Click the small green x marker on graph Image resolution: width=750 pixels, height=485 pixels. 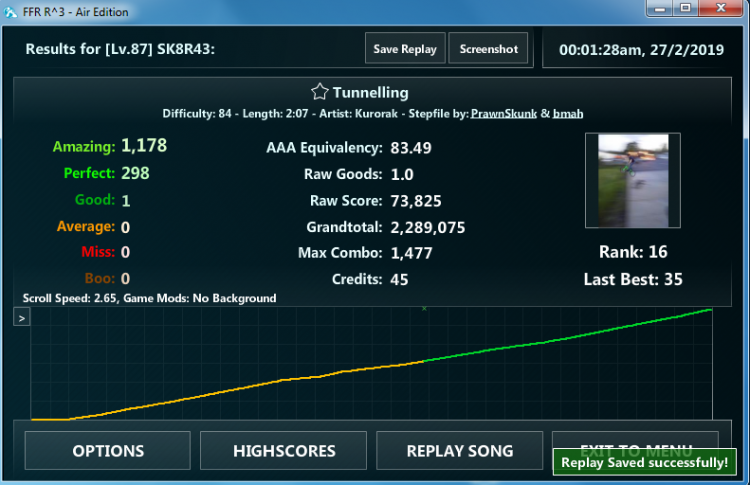click(424, 308)
